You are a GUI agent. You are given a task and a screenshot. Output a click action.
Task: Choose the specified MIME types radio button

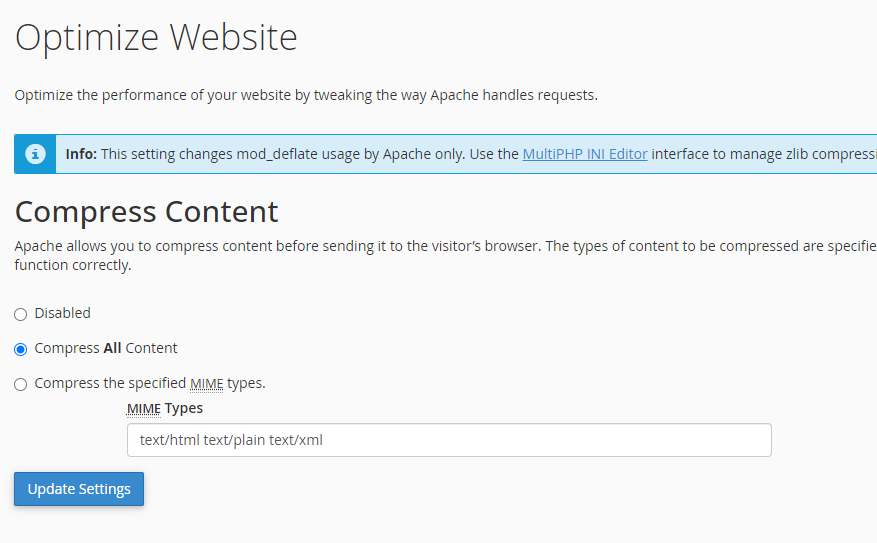coord(21,384)
